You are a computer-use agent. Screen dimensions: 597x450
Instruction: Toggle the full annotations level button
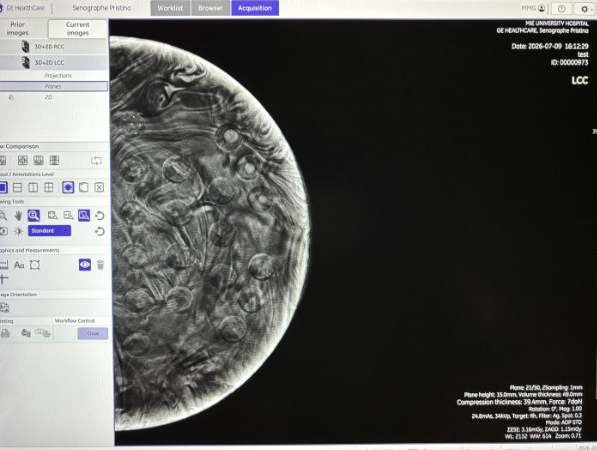click(x=68, y=187)
